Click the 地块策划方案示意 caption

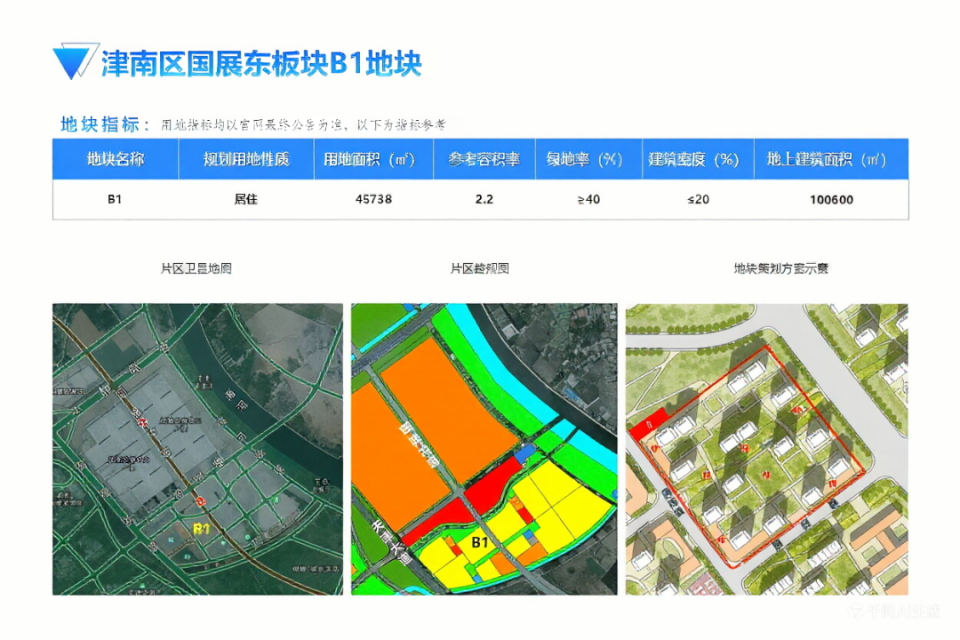coord(781,268)
